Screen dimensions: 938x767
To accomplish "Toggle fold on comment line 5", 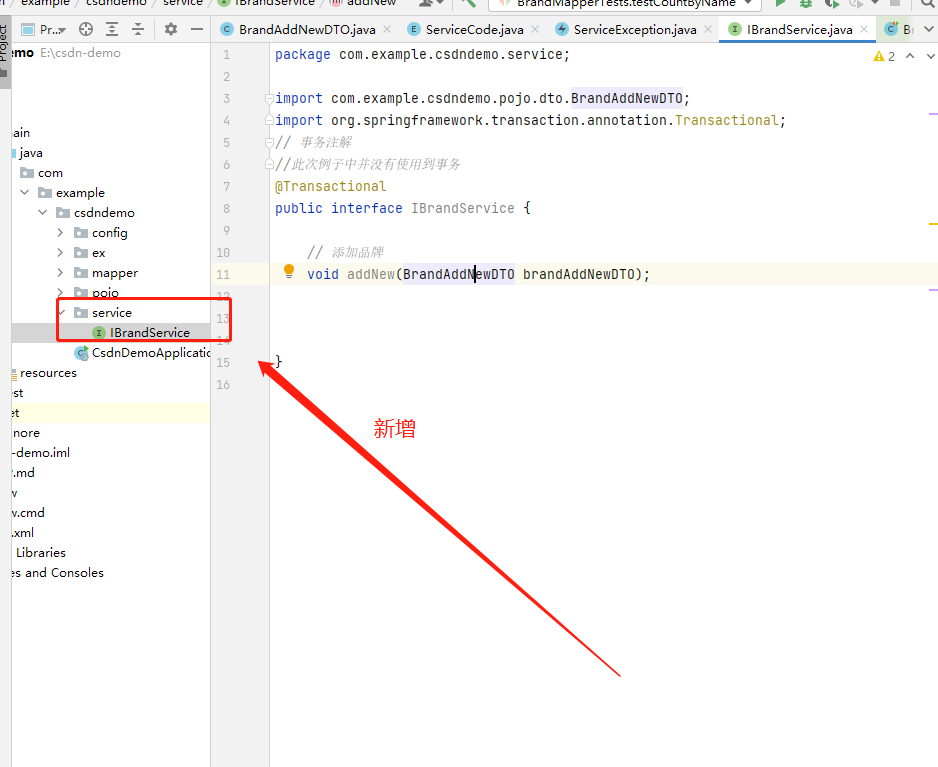I will 269,142.
